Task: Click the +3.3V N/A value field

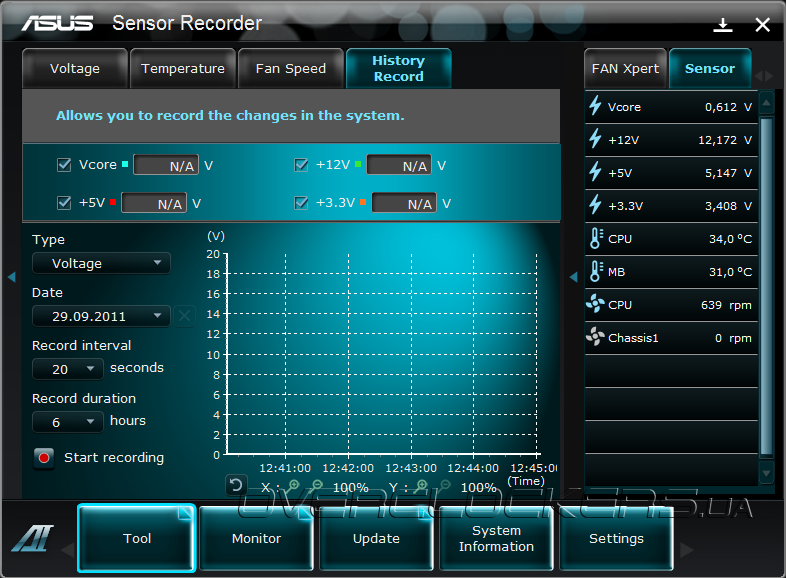Action: pyautogui.click(x=404, y=203)
